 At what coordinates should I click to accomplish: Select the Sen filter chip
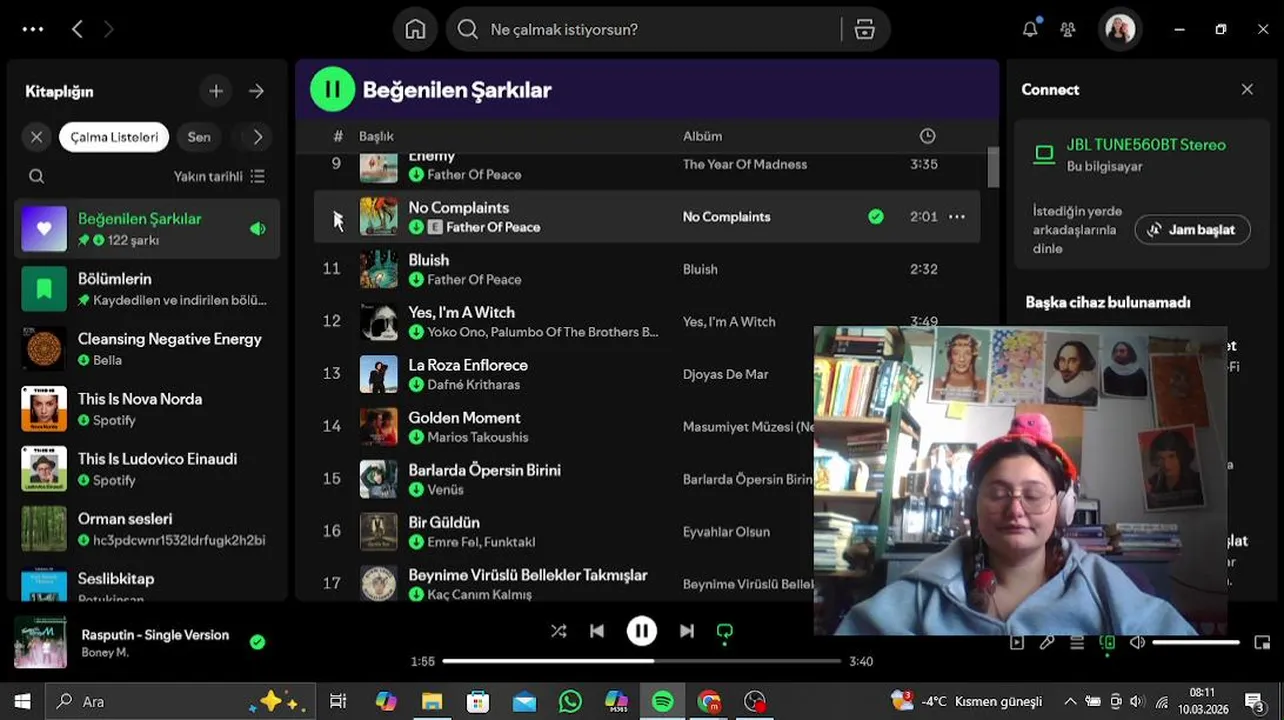coord(199,137)
